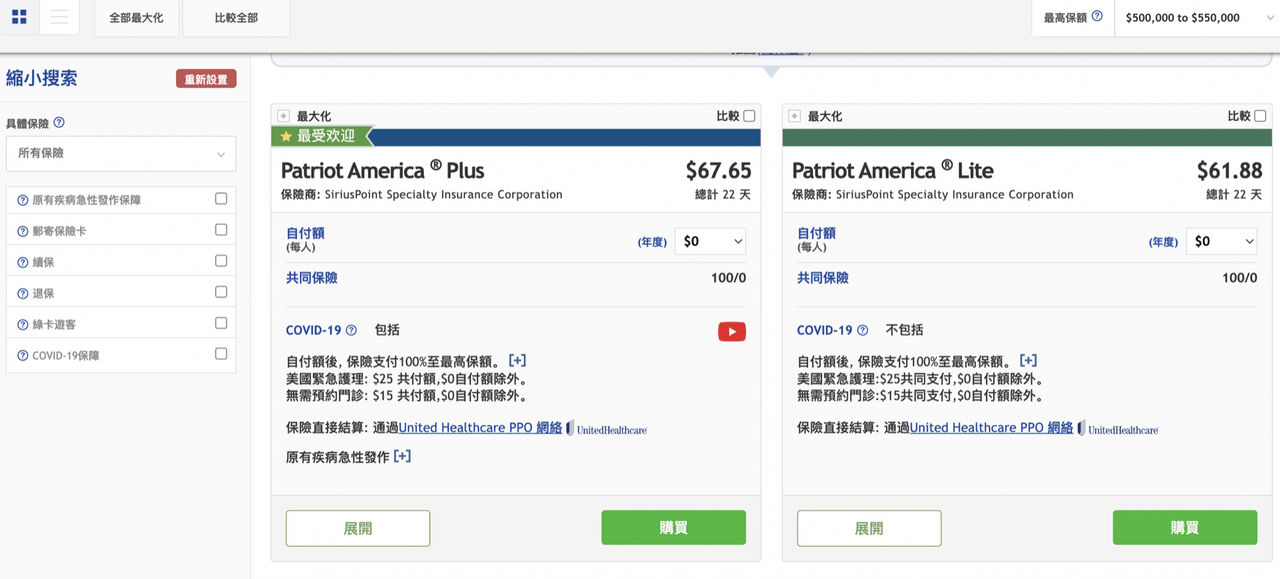Open 自付額 $0 dropdown for Plus plan

tap(711, 241)
